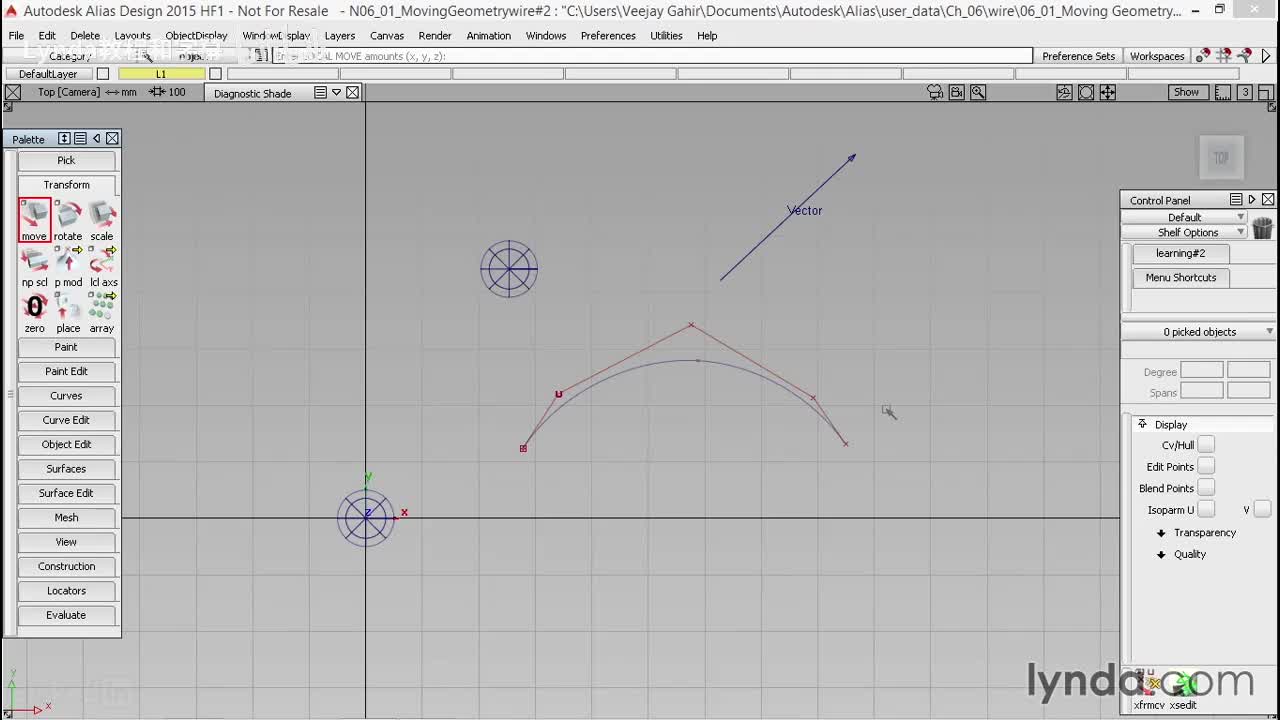
Task: Select the rotate transform tool
Action: pos(68,219)
